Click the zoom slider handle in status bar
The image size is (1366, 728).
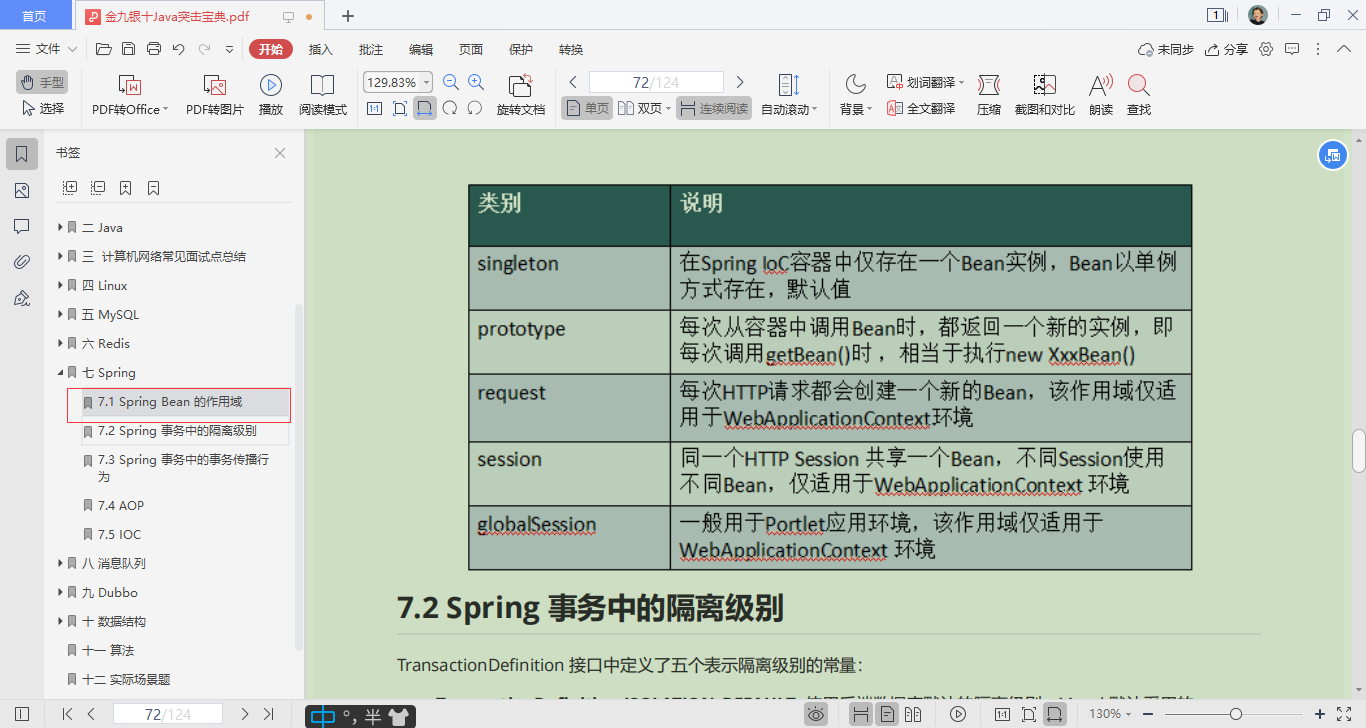pos(1236,714)
